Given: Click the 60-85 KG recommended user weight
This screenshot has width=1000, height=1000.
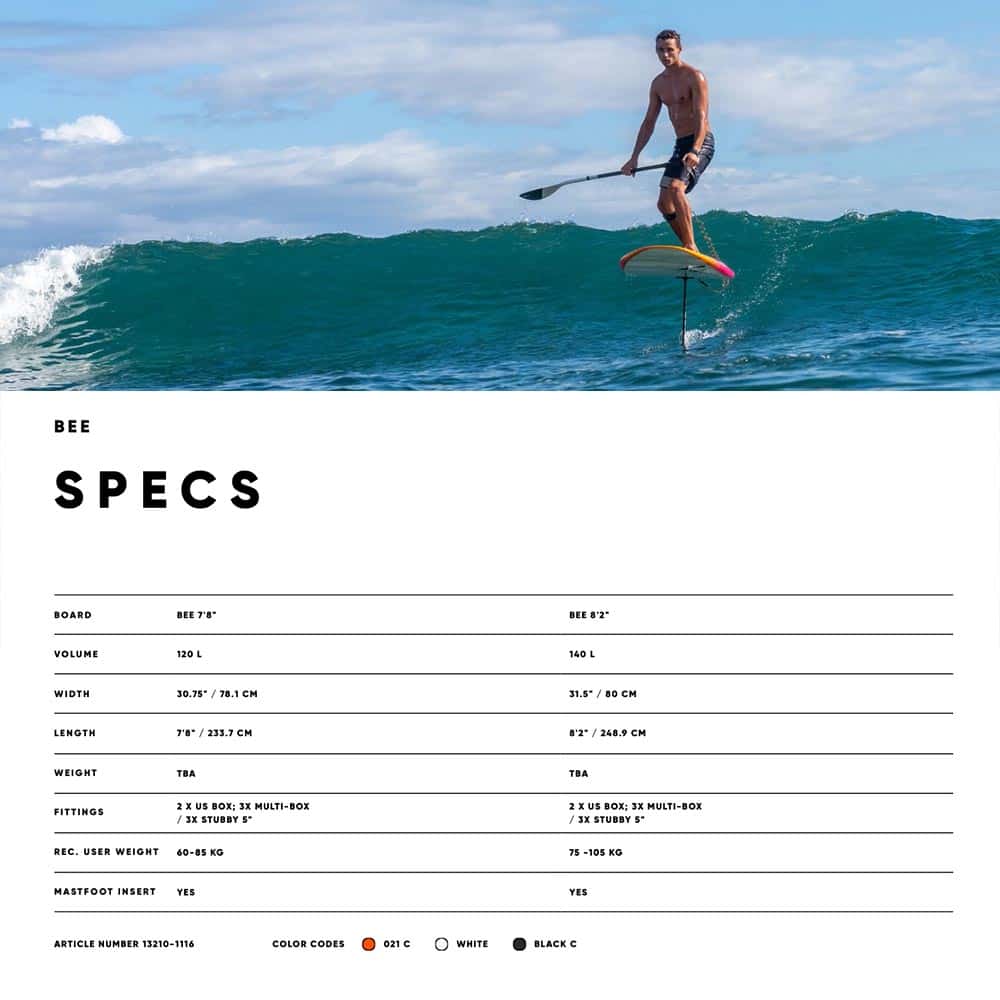Looking at the screenshot, I should click(x=200, y=853).
